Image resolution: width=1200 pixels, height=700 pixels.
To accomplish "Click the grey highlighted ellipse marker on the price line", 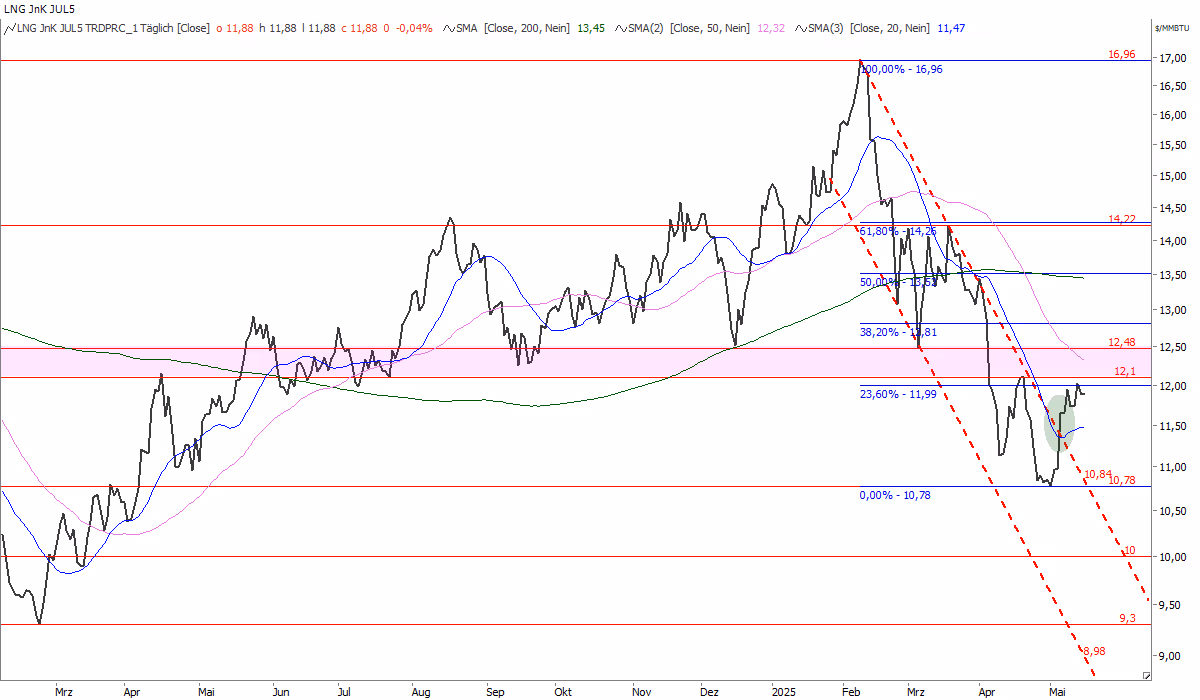I will tap(1059, 423).
